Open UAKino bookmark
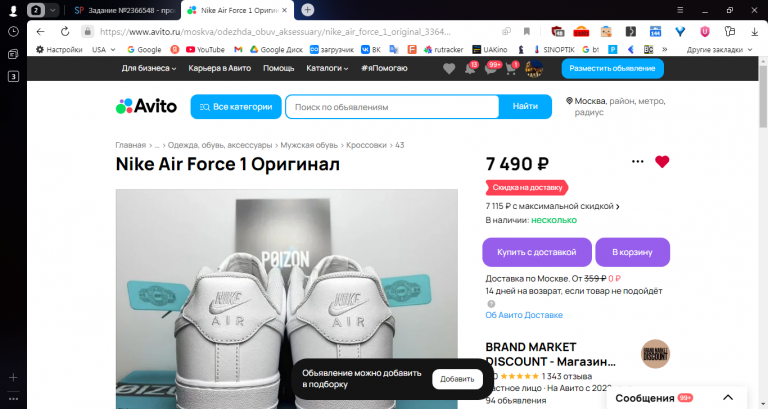The image size is (768, 409). [x=490, y=49]
